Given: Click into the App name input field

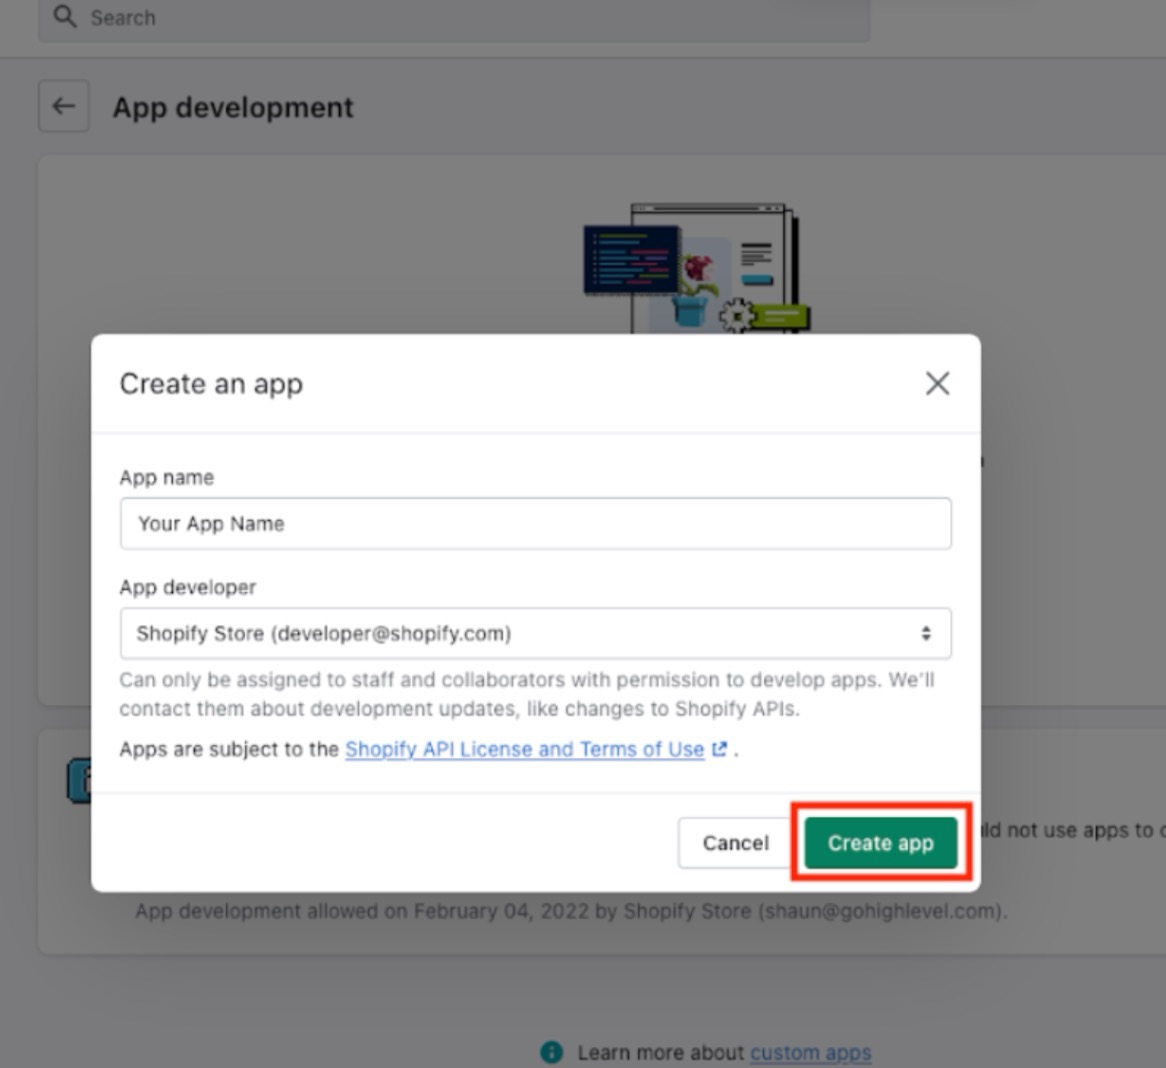Looking at the screenshot, I should click(535, 523).
